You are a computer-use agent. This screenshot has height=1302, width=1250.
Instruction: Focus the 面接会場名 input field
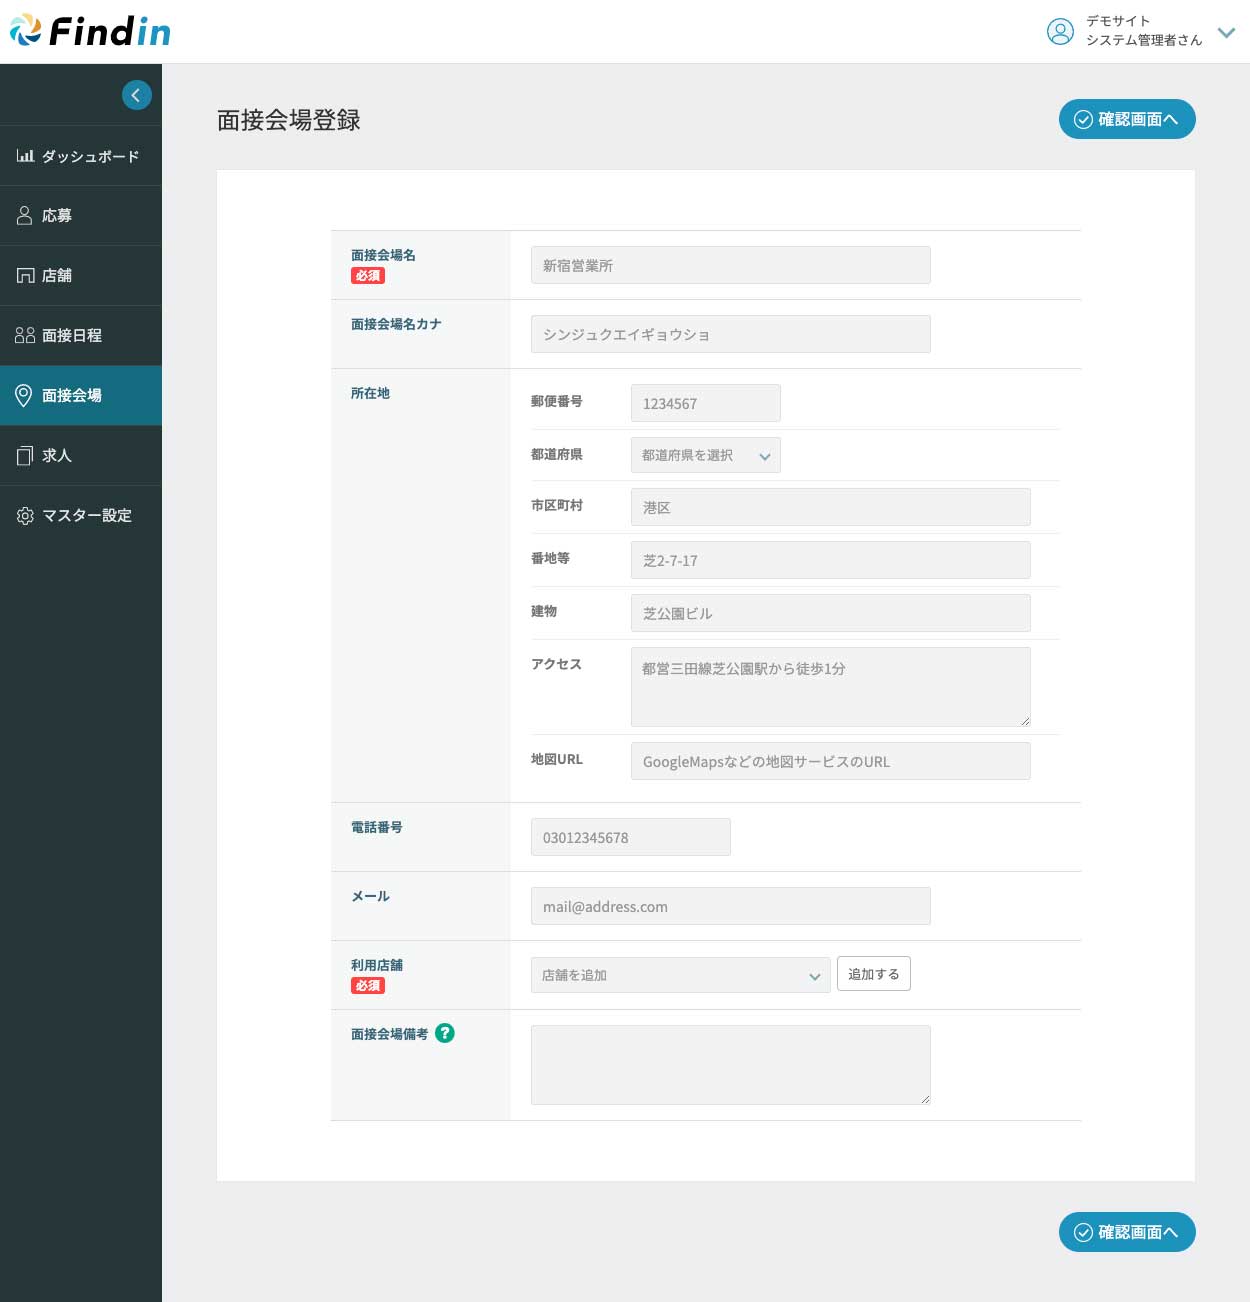730,265
